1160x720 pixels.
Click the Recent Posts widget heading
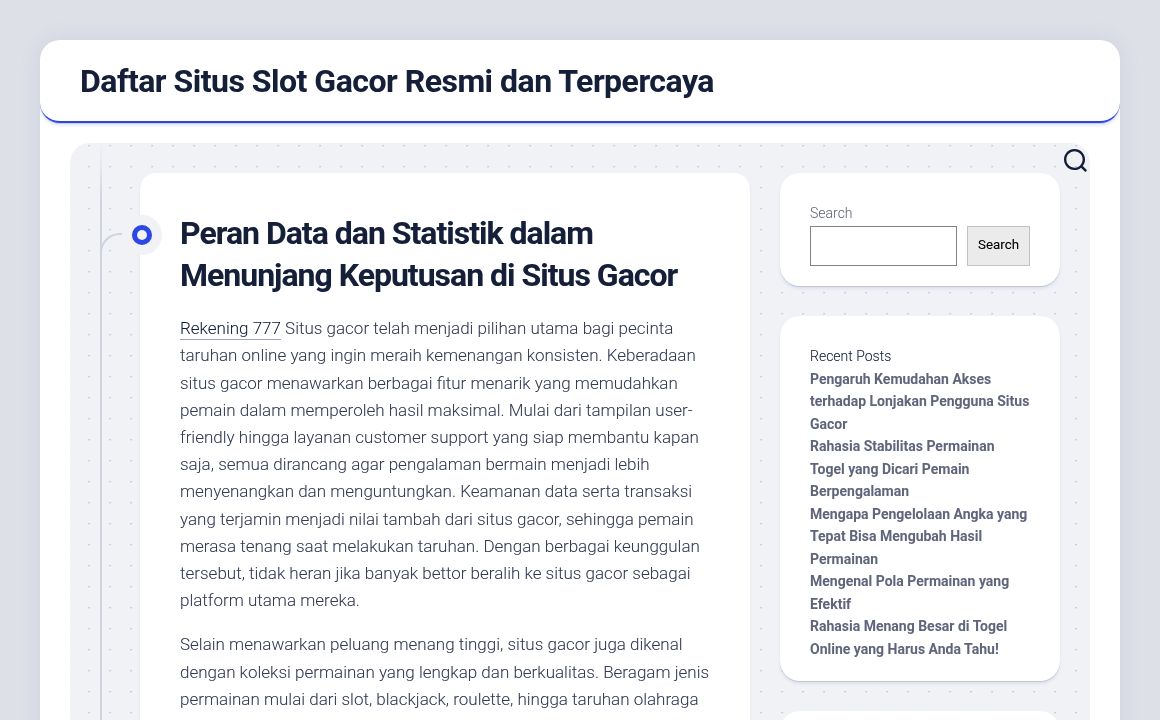click(850, 356)
